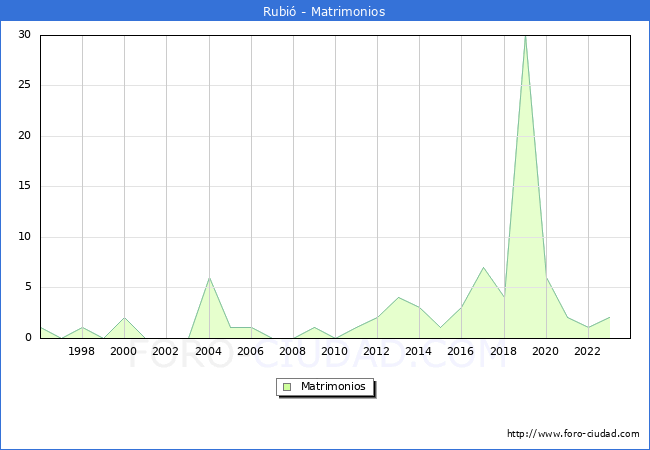Image resolution: width=650 pixels, height=450 pixels.
Task: Select the 2000 x-axis label
Action: [124, 351]
